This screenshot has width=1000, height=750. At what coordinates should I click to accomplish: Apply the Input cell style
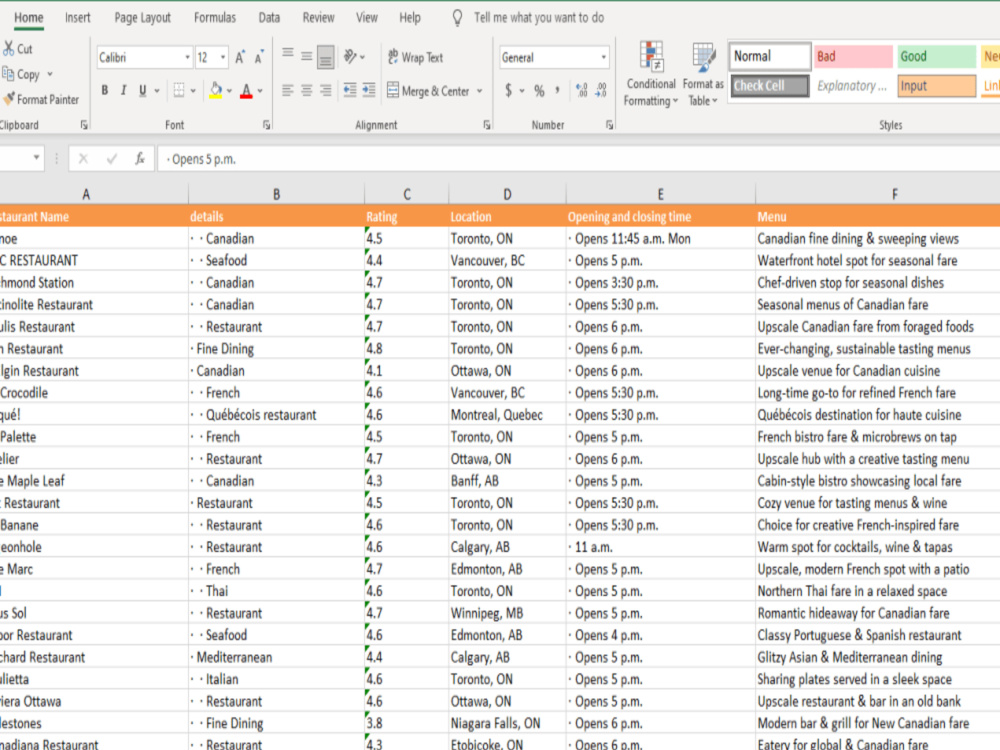936,85
